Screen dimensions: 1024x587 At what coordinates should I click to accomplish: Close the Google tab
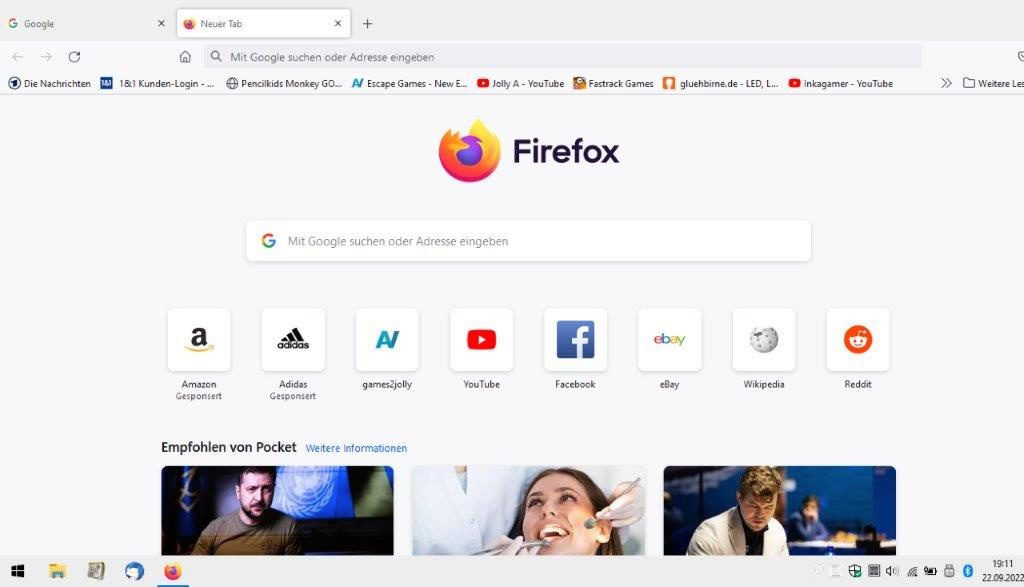coord(161,24)
